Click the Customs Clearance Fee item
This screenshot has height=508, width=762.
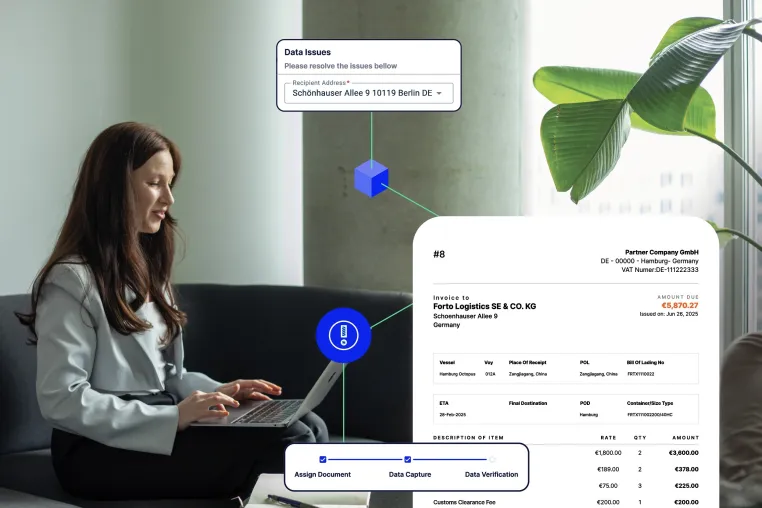(x=464, y=502)
